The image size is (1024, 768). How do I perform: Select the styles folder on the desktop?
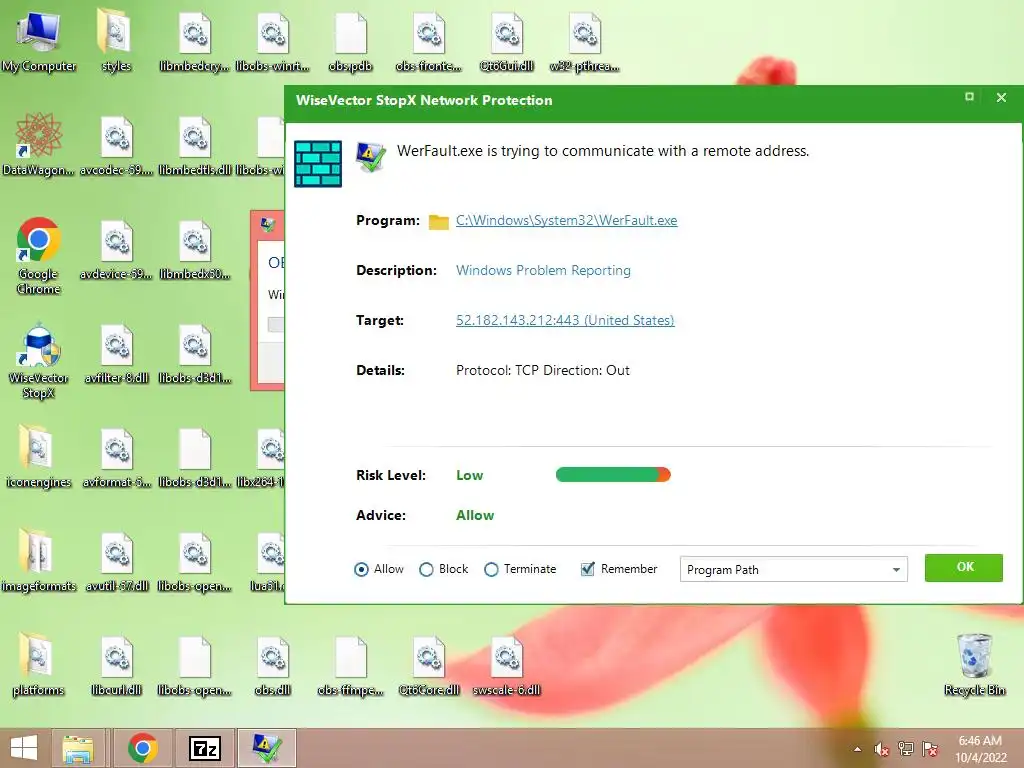116,40
